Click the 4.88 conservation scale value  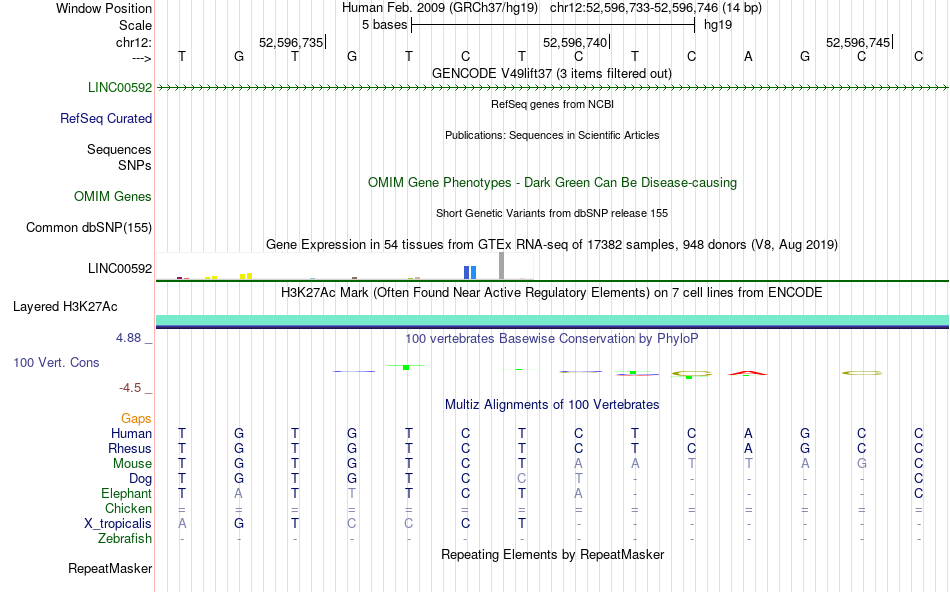point(128,338)
